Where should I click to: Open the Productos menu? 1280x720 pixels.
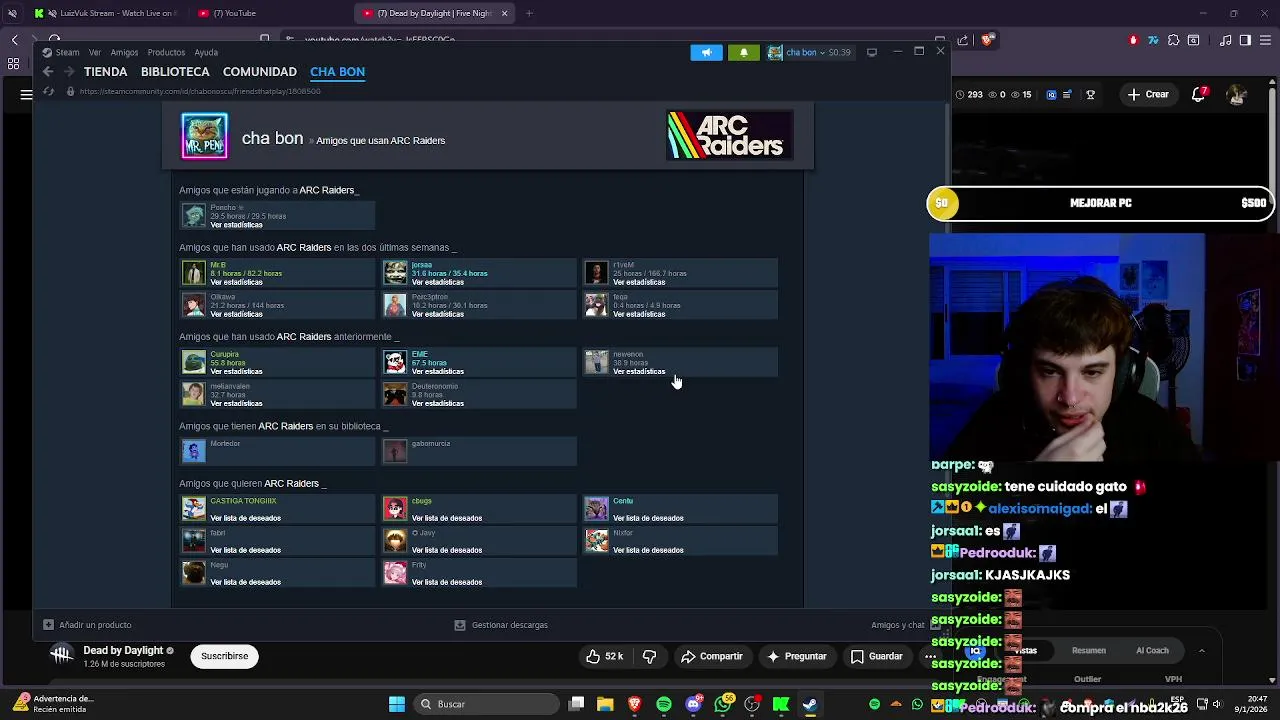tap(166, 52)
